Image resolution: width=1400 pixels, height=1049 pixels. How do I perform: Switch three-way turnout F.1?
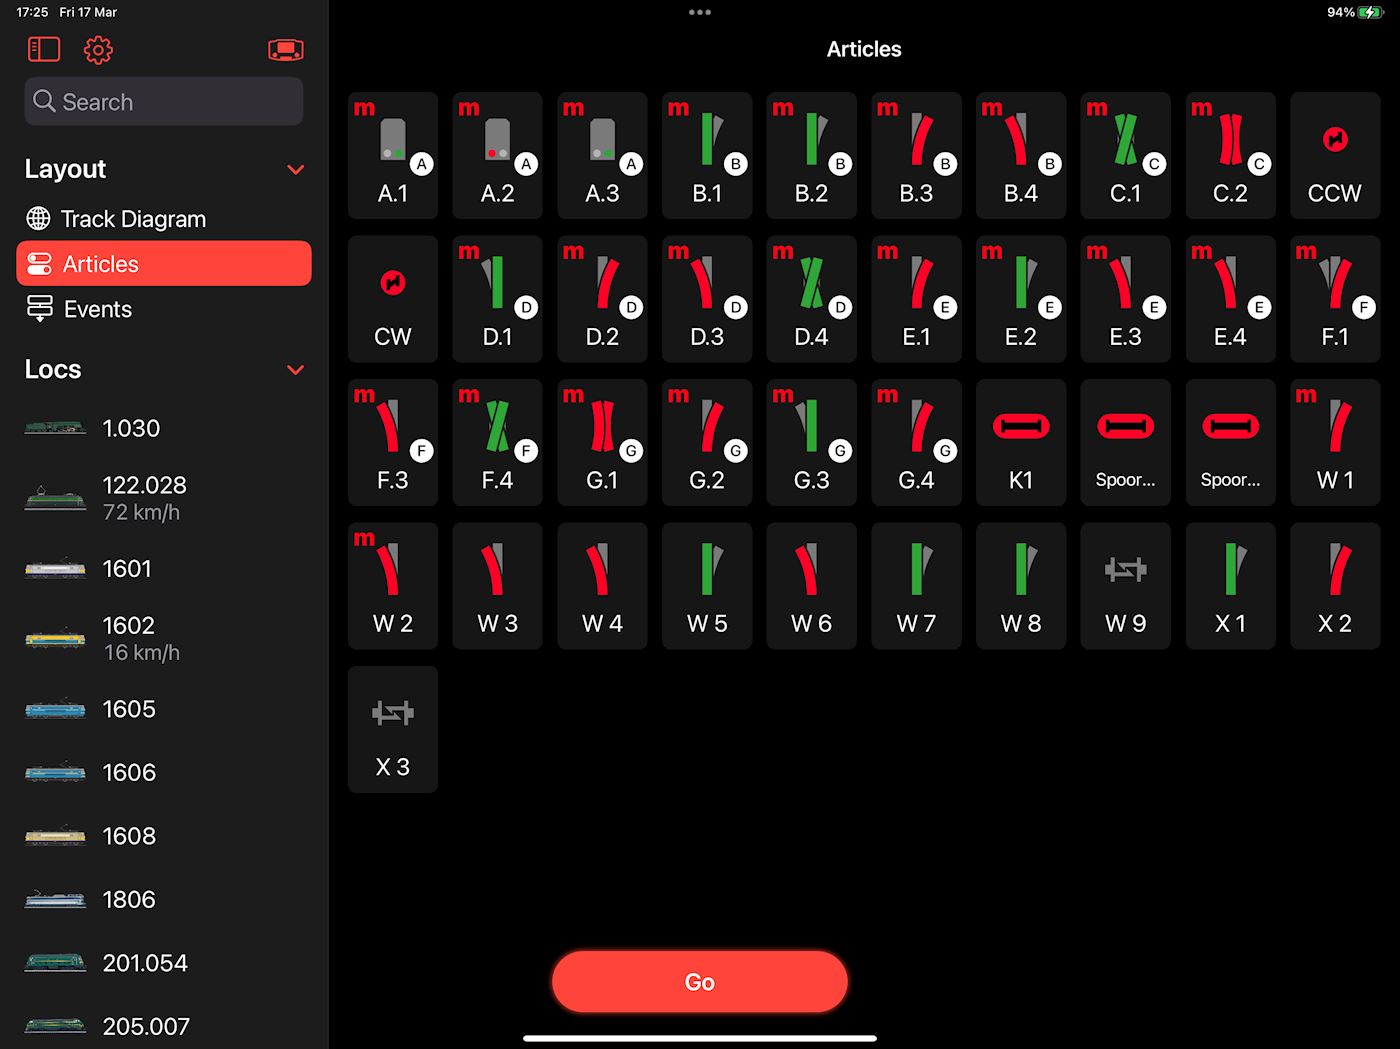coord(1335,299)
